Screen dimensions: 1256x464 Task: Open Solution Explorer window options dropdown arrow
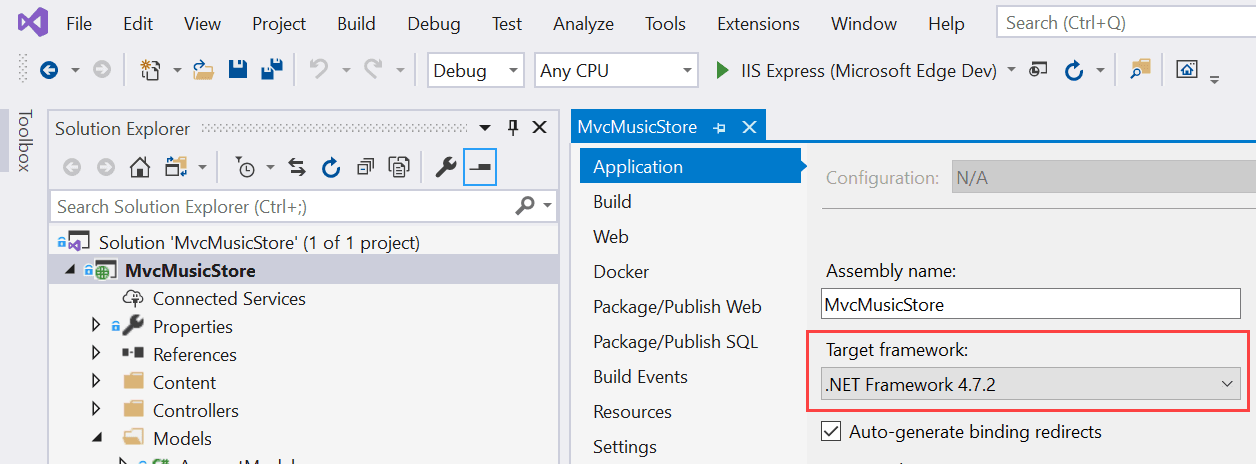(x=486, y=127)
